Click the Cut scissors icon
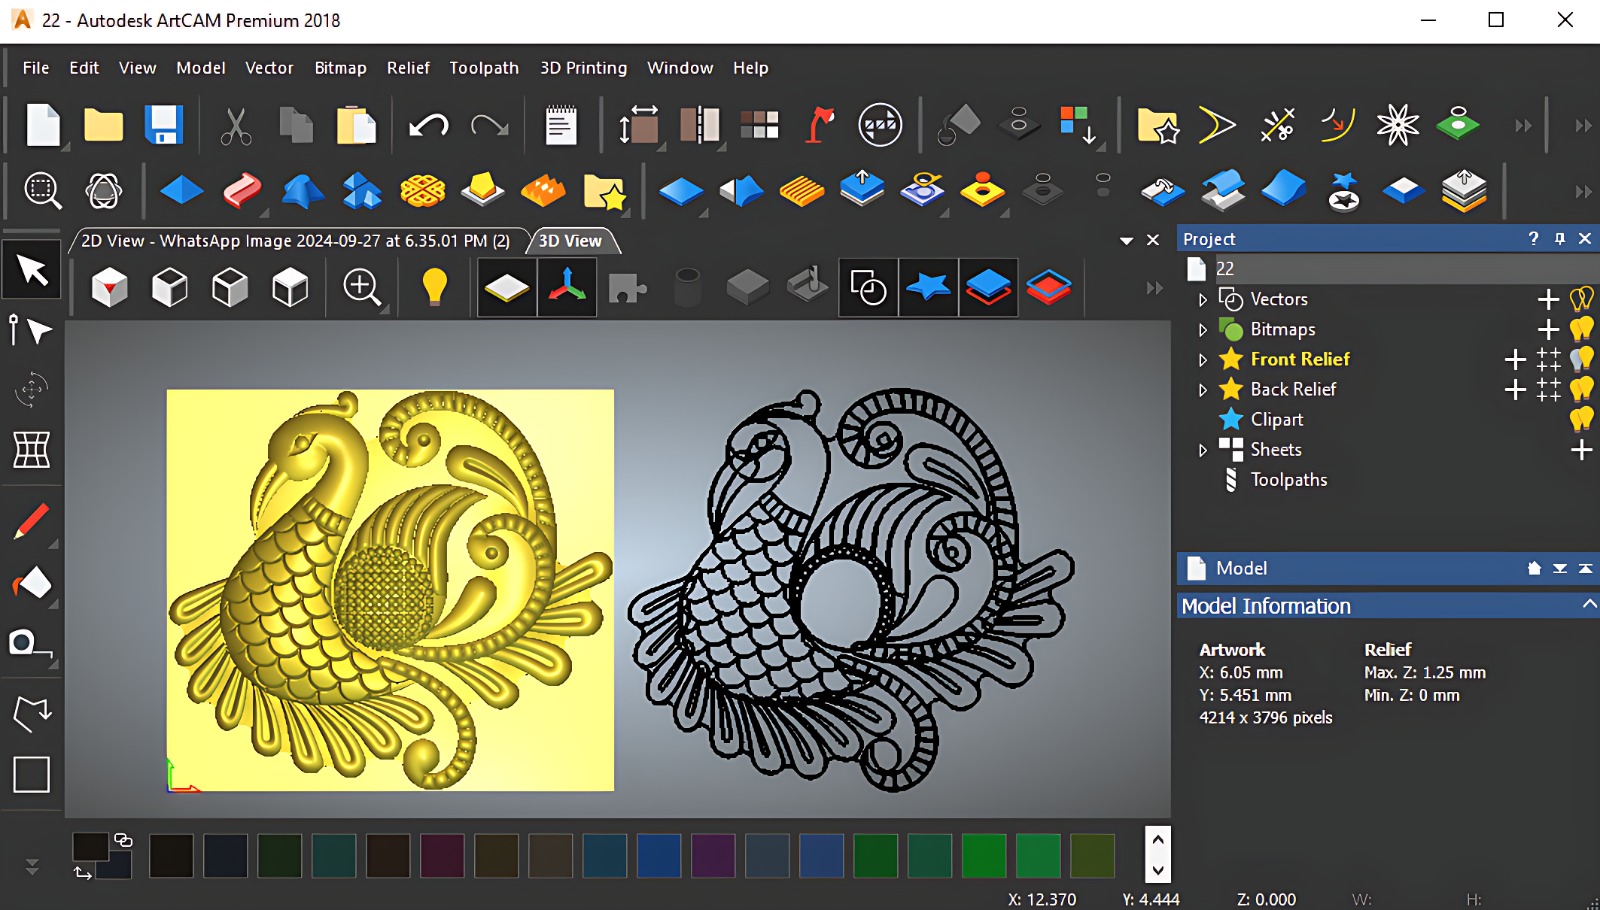This screenshot has width=1600, height=910. 236,126
